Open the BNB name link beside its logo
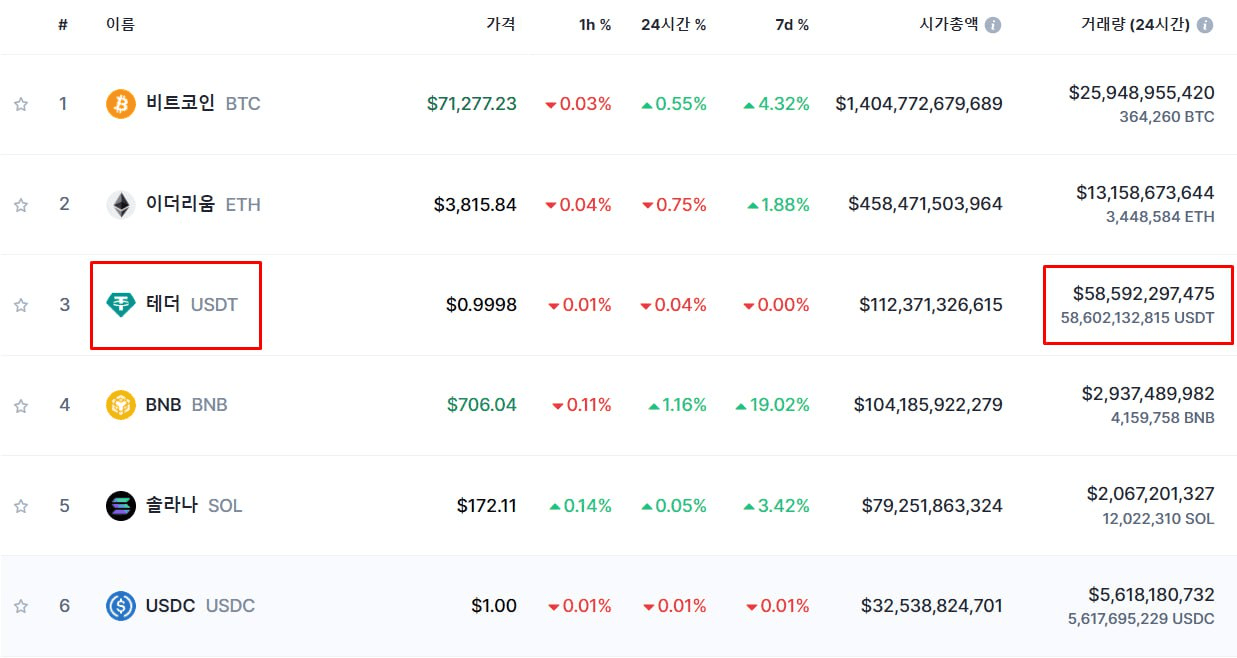1237x658 pixels. point(163,405)
